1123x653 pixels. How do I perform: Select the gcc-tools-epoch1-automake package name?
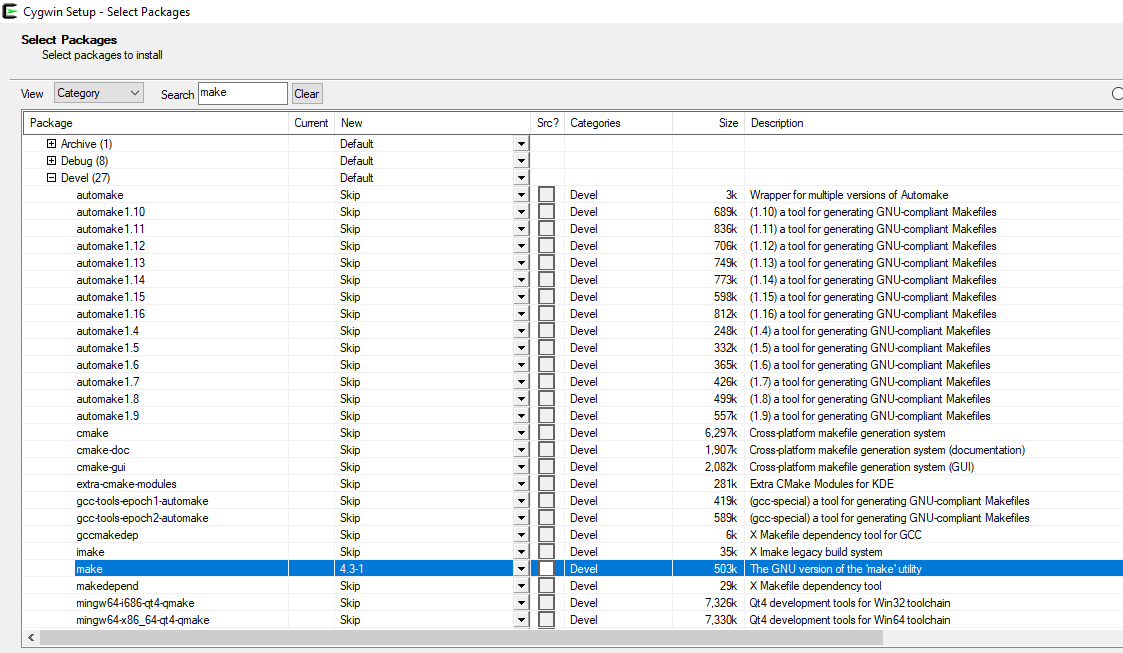click(x=143, y=501)
